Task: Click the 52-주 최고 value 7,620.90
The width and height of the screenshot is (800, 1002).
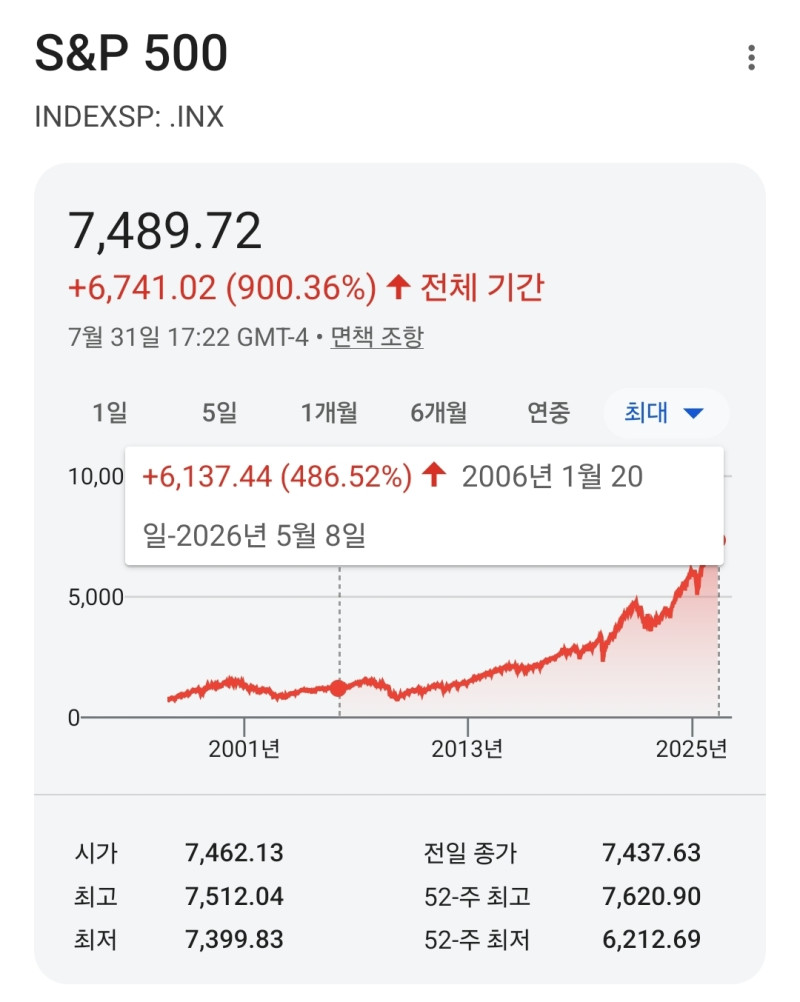Action: [x=652, y=897]
